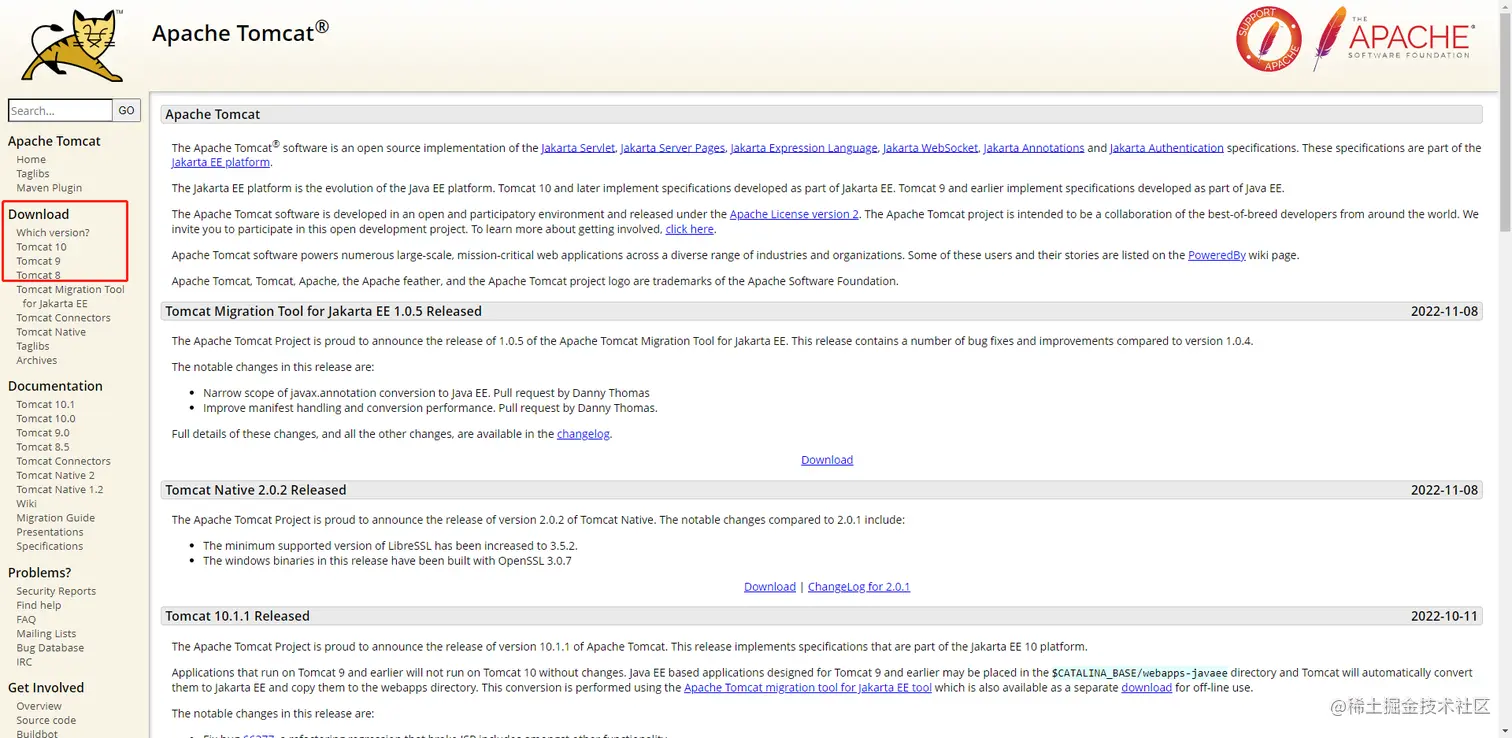1512x738 pixels.
Task: Focus the Search input field
Action: 60,110
